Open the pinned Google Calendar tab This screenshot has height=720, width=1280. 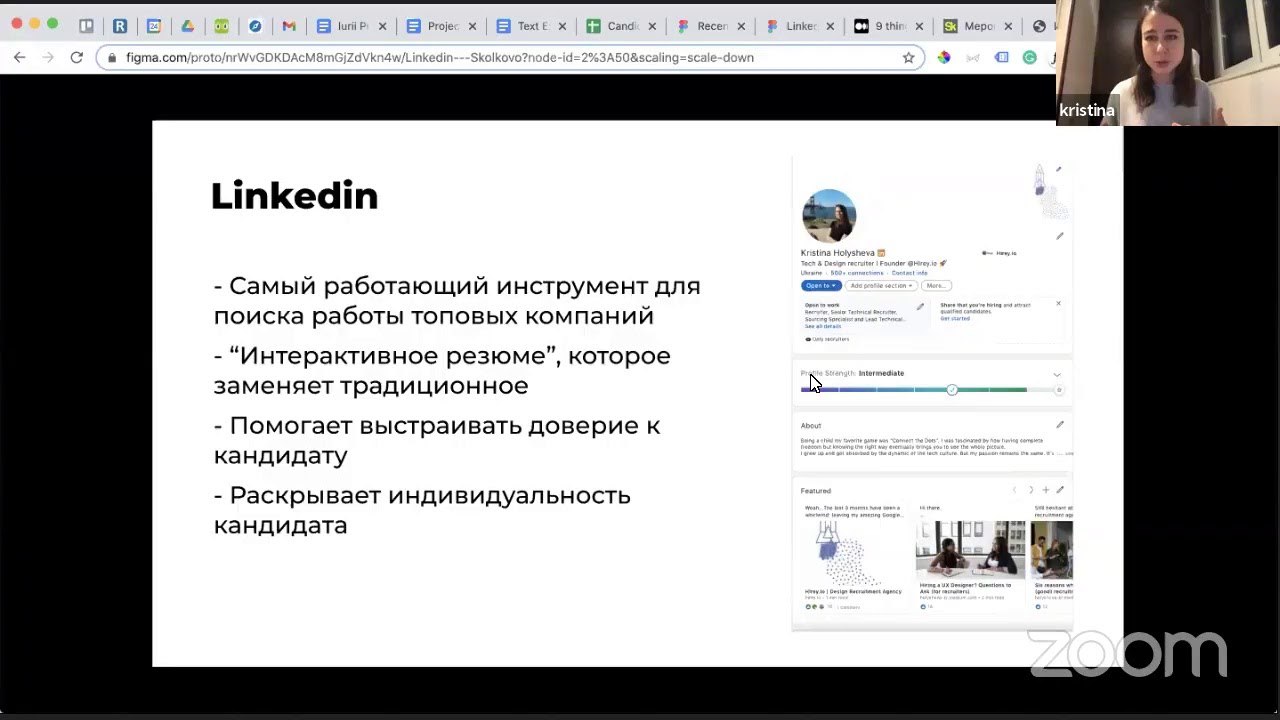point(154,27)
